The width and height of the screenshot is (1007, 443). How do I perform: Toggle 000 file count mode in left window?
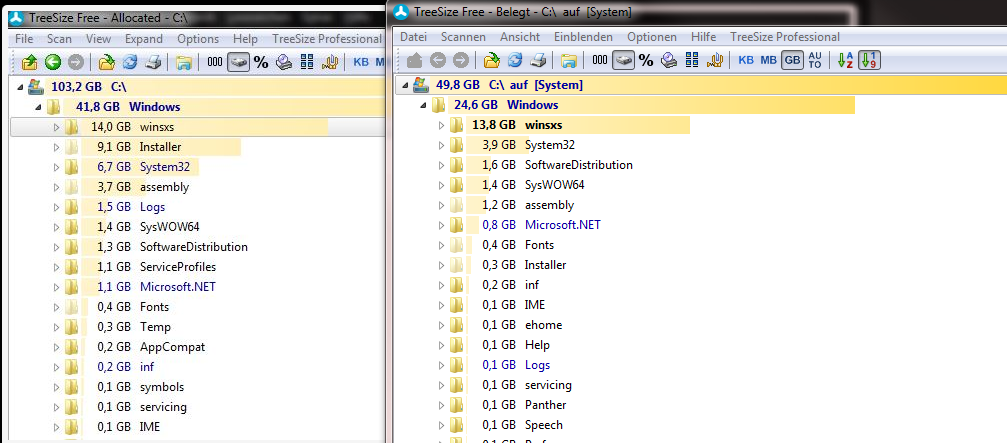[x=215, y=62]
